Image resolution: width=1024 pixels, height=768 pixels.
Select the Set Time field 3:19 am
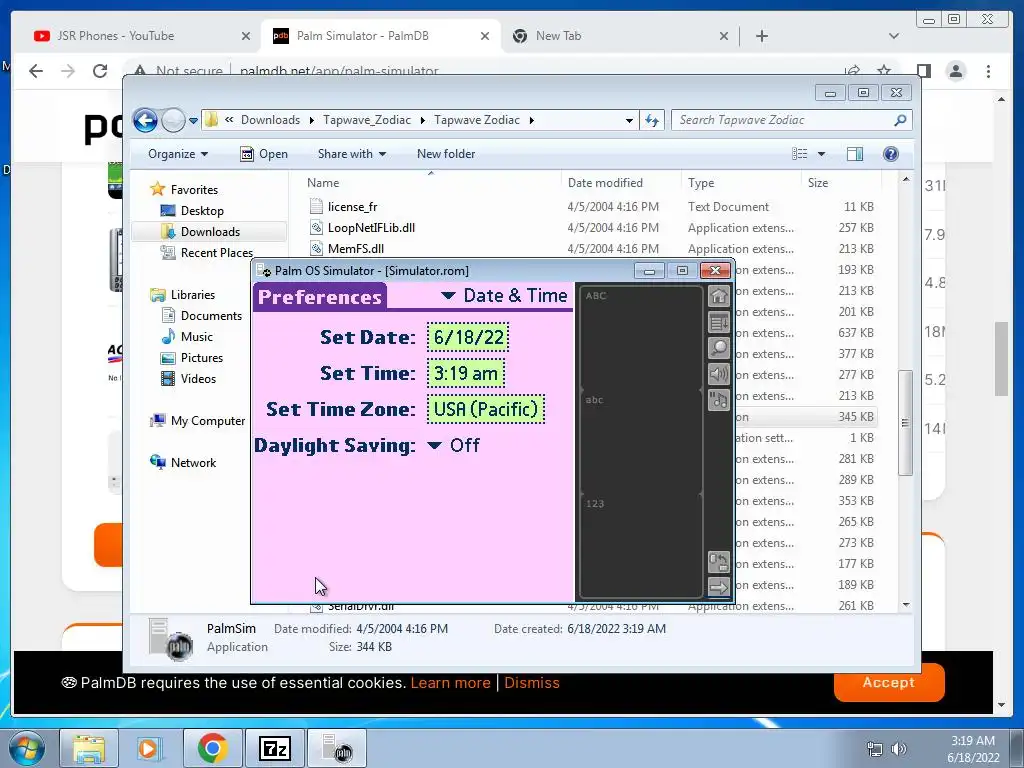coord(466,374)
